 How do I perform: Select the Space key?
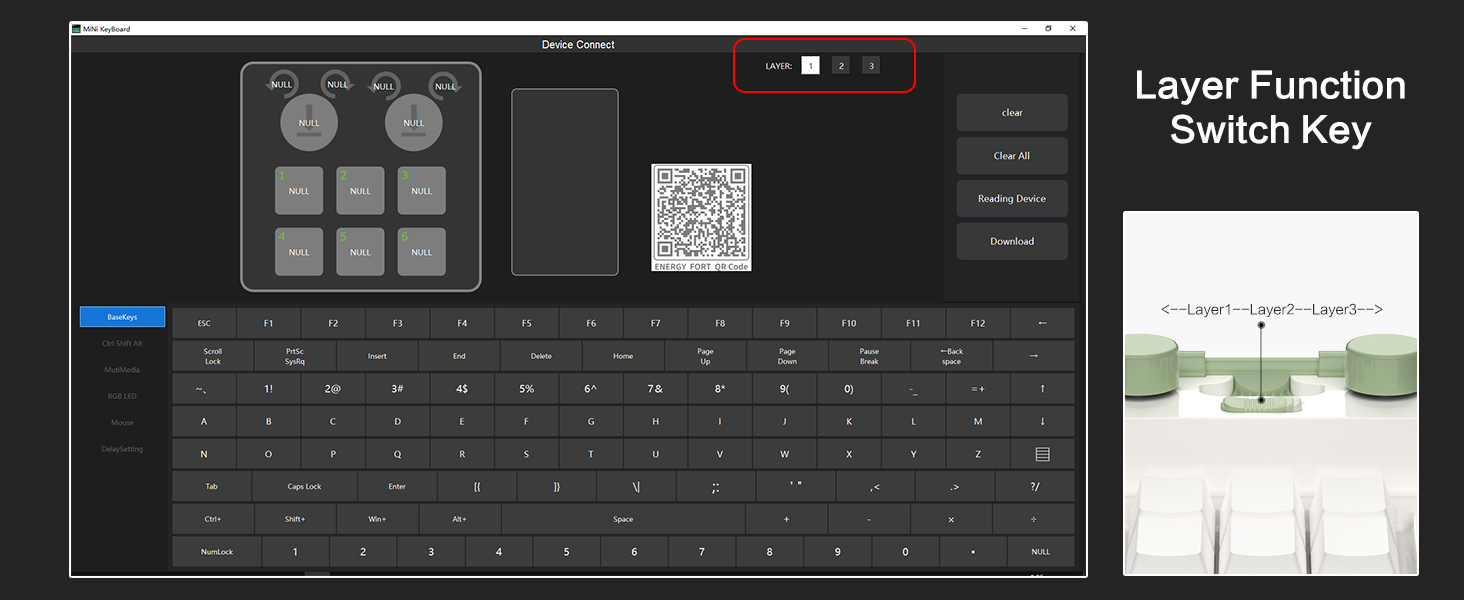click(x=623, y=519)
